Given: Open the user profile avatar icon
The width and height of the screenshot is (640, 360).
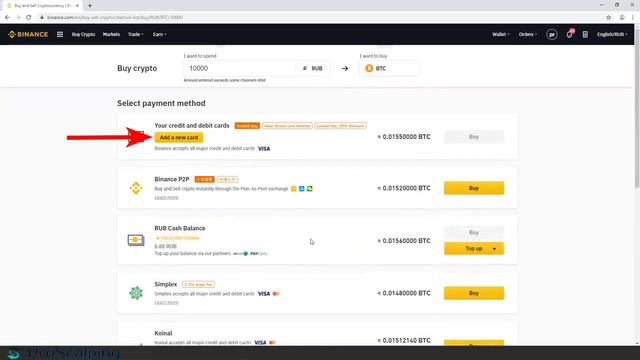Looking at the screenshot, I should (551, 35).
